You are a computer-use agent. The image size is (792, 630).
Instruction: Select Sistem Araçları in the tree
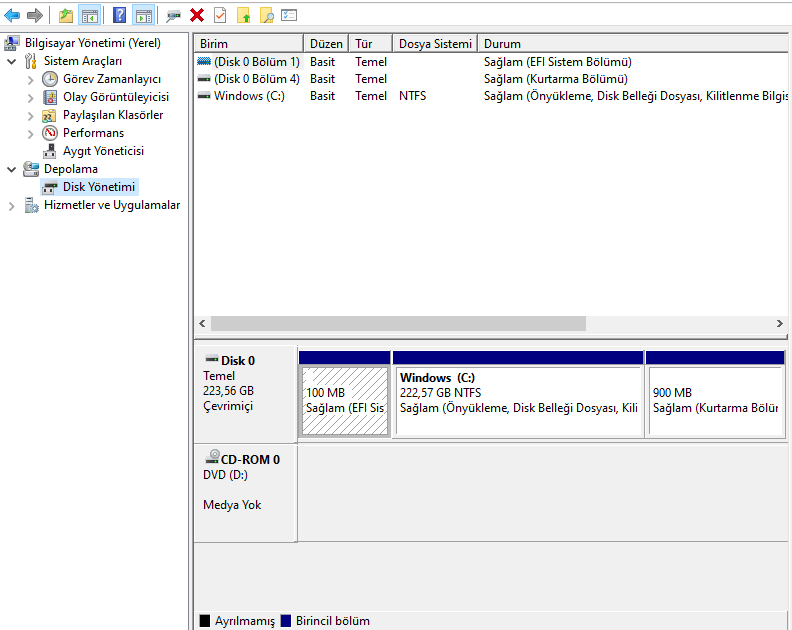point(83,61)
